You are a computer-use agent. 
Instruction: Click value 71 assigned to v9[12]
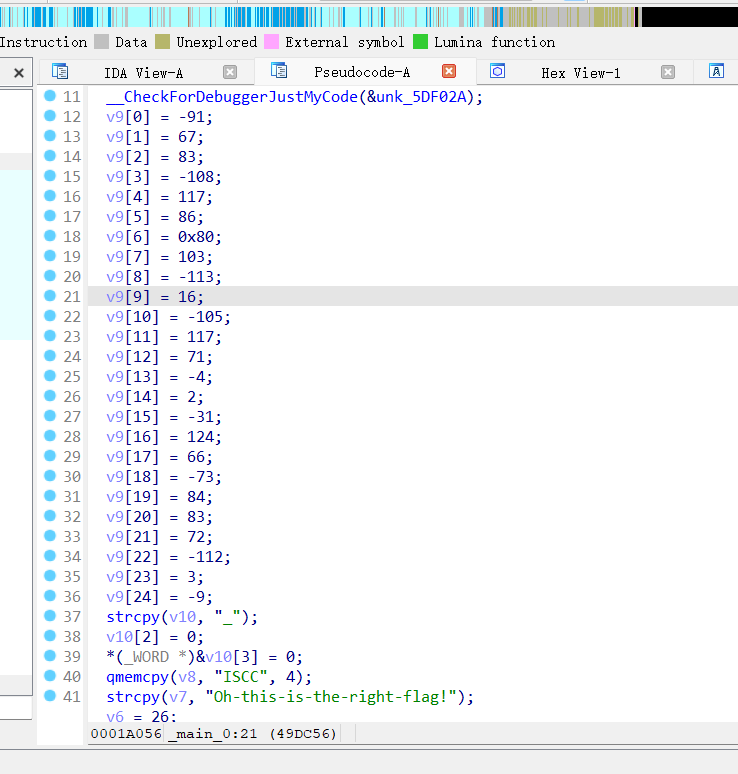(196, 357)
